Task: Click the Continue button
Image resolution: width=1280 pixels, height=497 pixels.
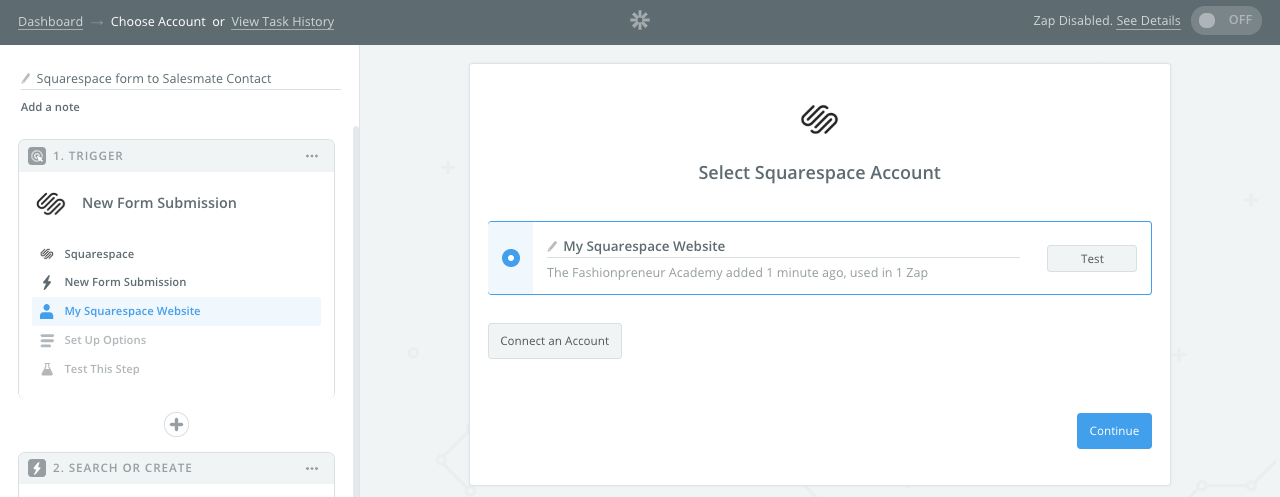Action: pos(1114,431)
